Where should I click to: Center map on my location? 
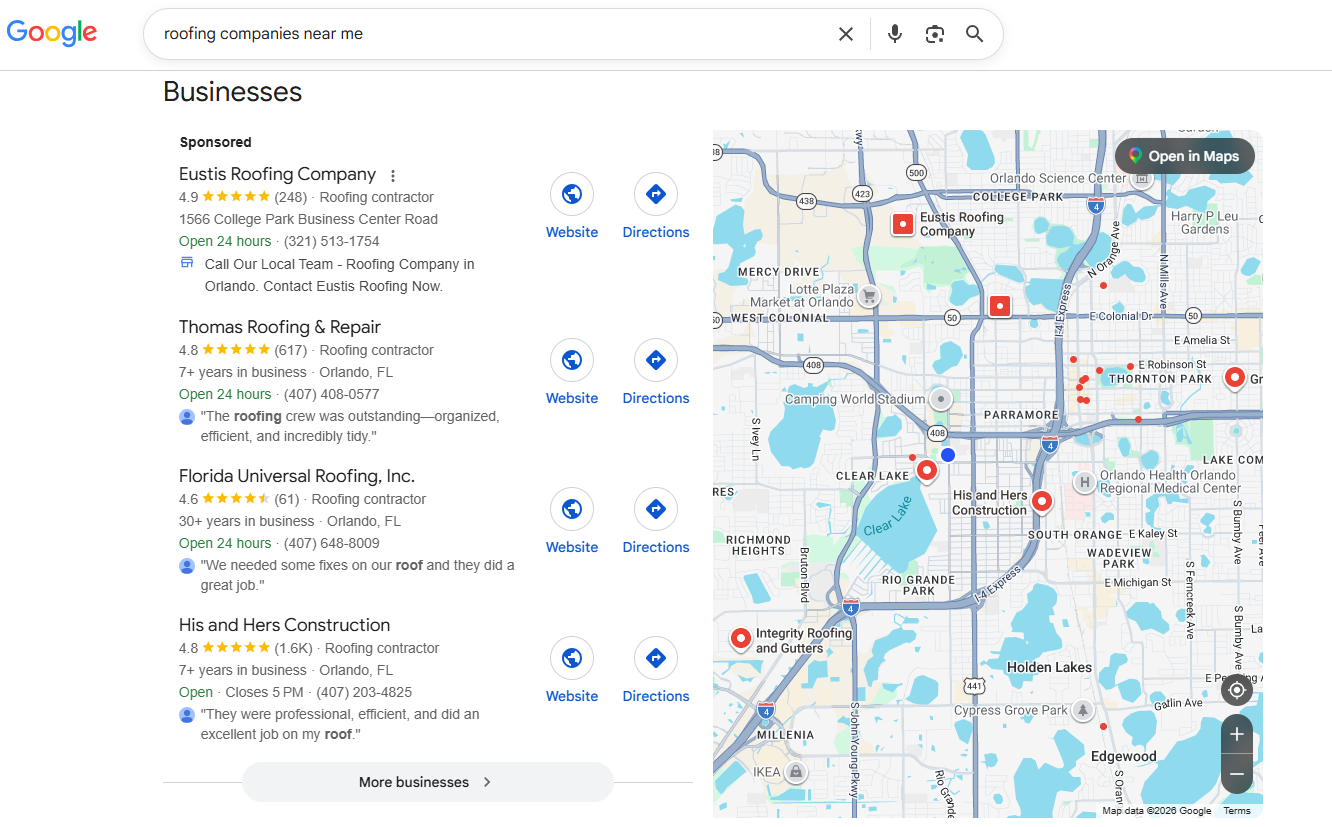click(x=1237, y=690)
